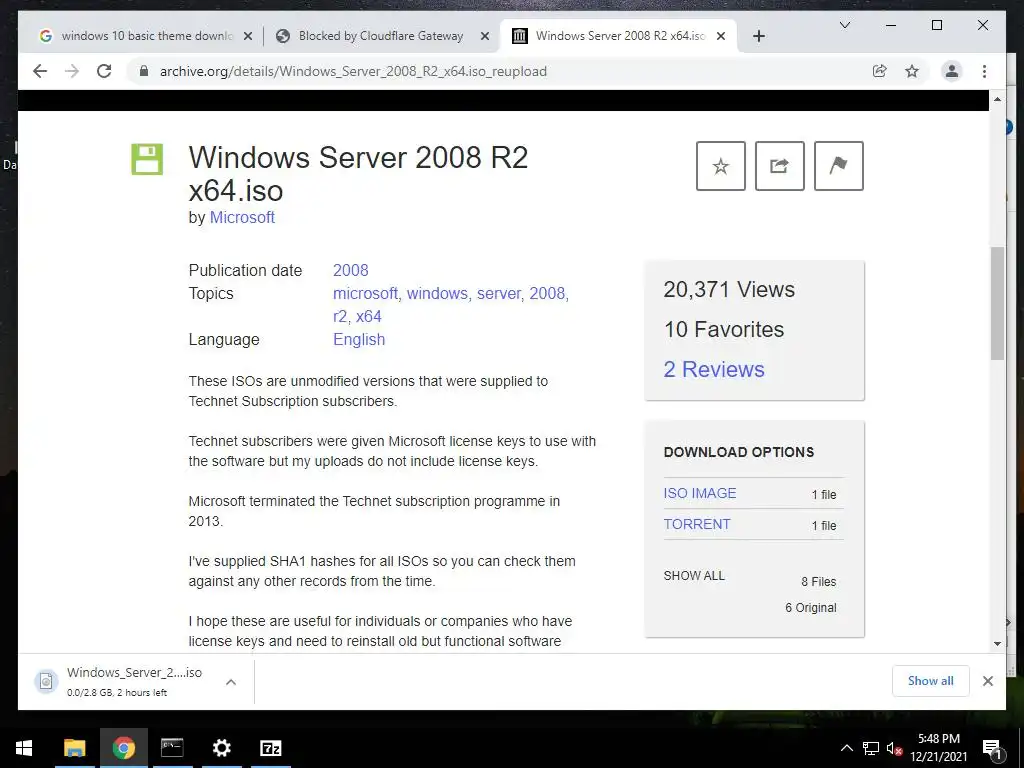Screen dimensions: 1024x768
Task: Click the downloading ISO file icon in download bar
Action: [x=46, y=682]
